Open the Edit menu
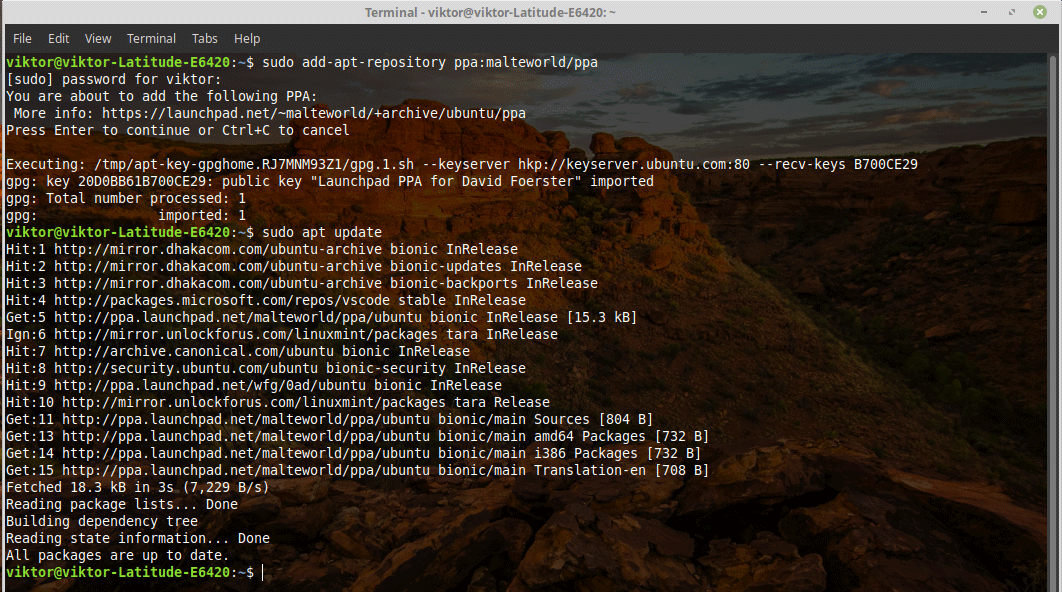The width and height of the screenshot is (1062, 592). (58, 38)
